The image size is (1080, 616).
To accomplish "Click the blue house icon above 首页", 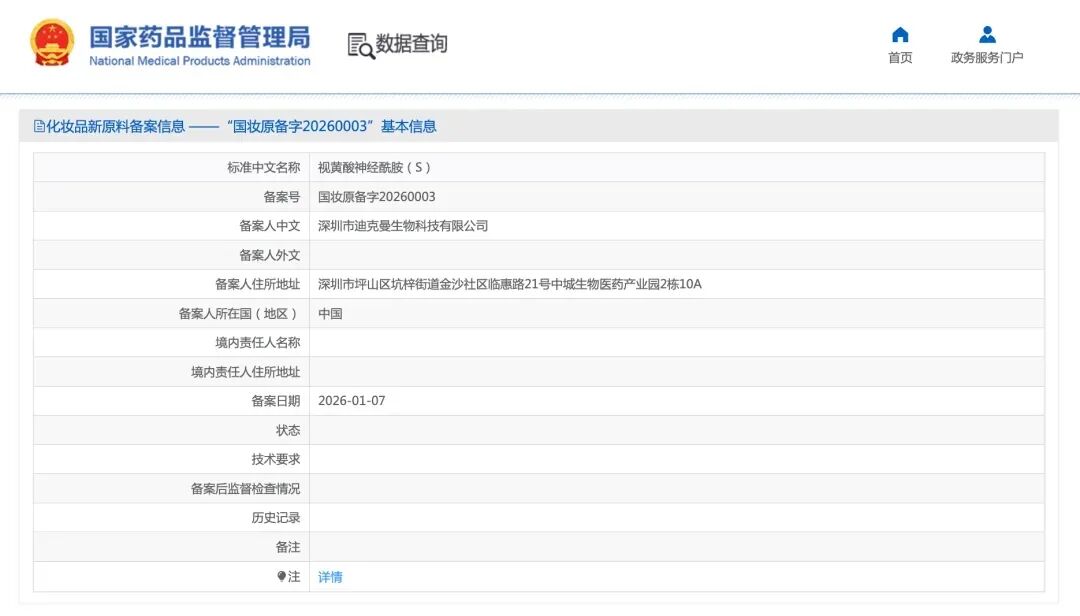I will 899,33.
